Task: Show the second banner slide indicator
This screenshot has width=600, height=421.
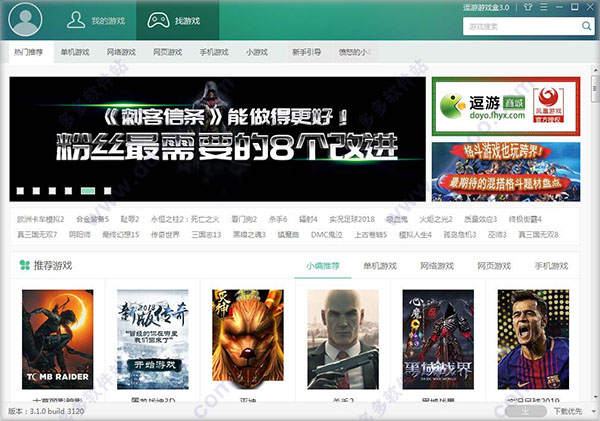Action: [36, 191]
